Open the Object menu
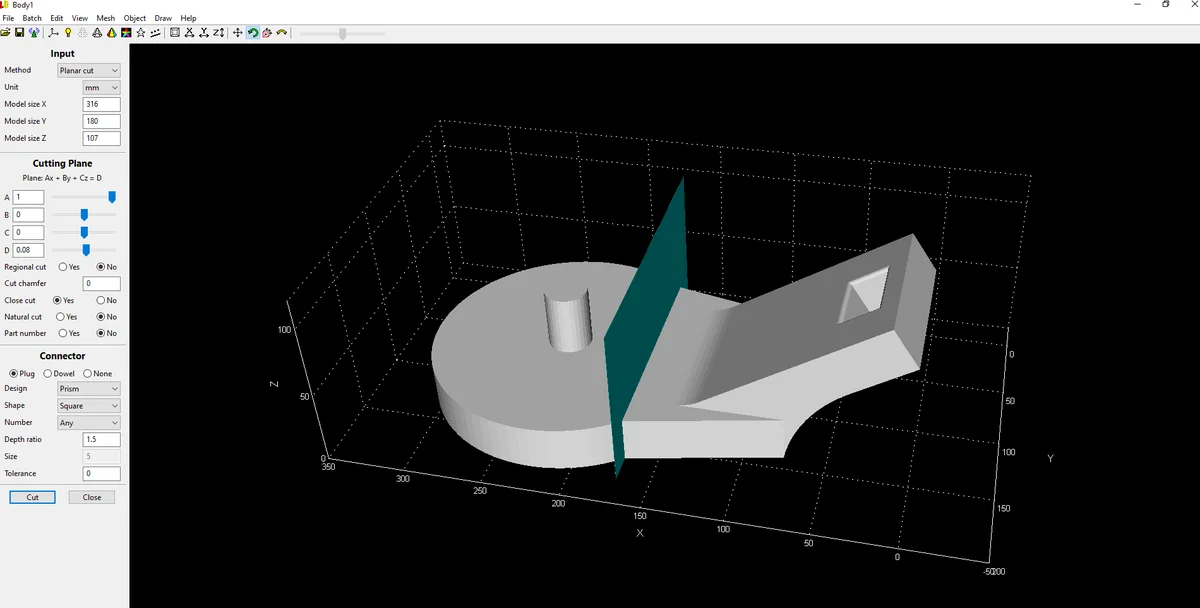This screenshot has height=608, width=1200. (x=135, y=18)
